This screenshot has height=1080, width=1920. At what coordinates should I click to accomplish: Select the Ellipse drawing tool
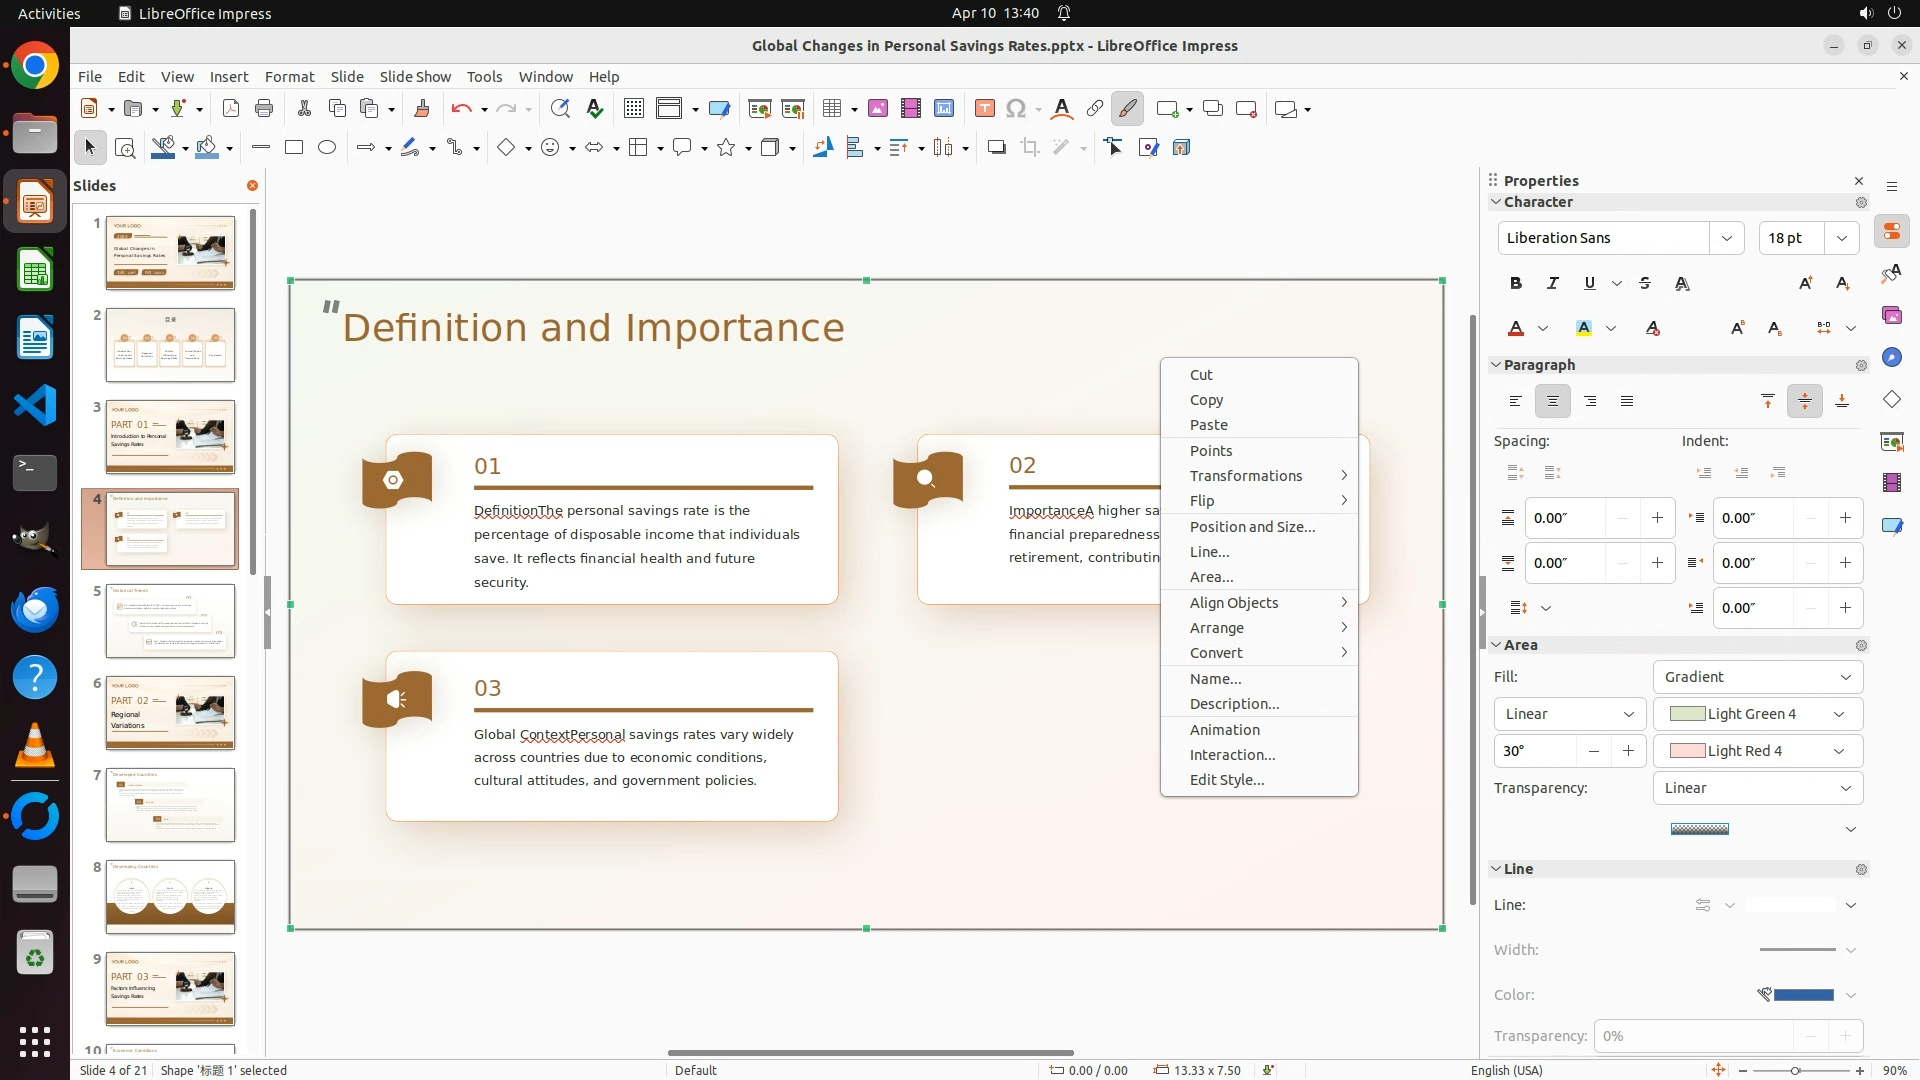[x=327, y=148]
